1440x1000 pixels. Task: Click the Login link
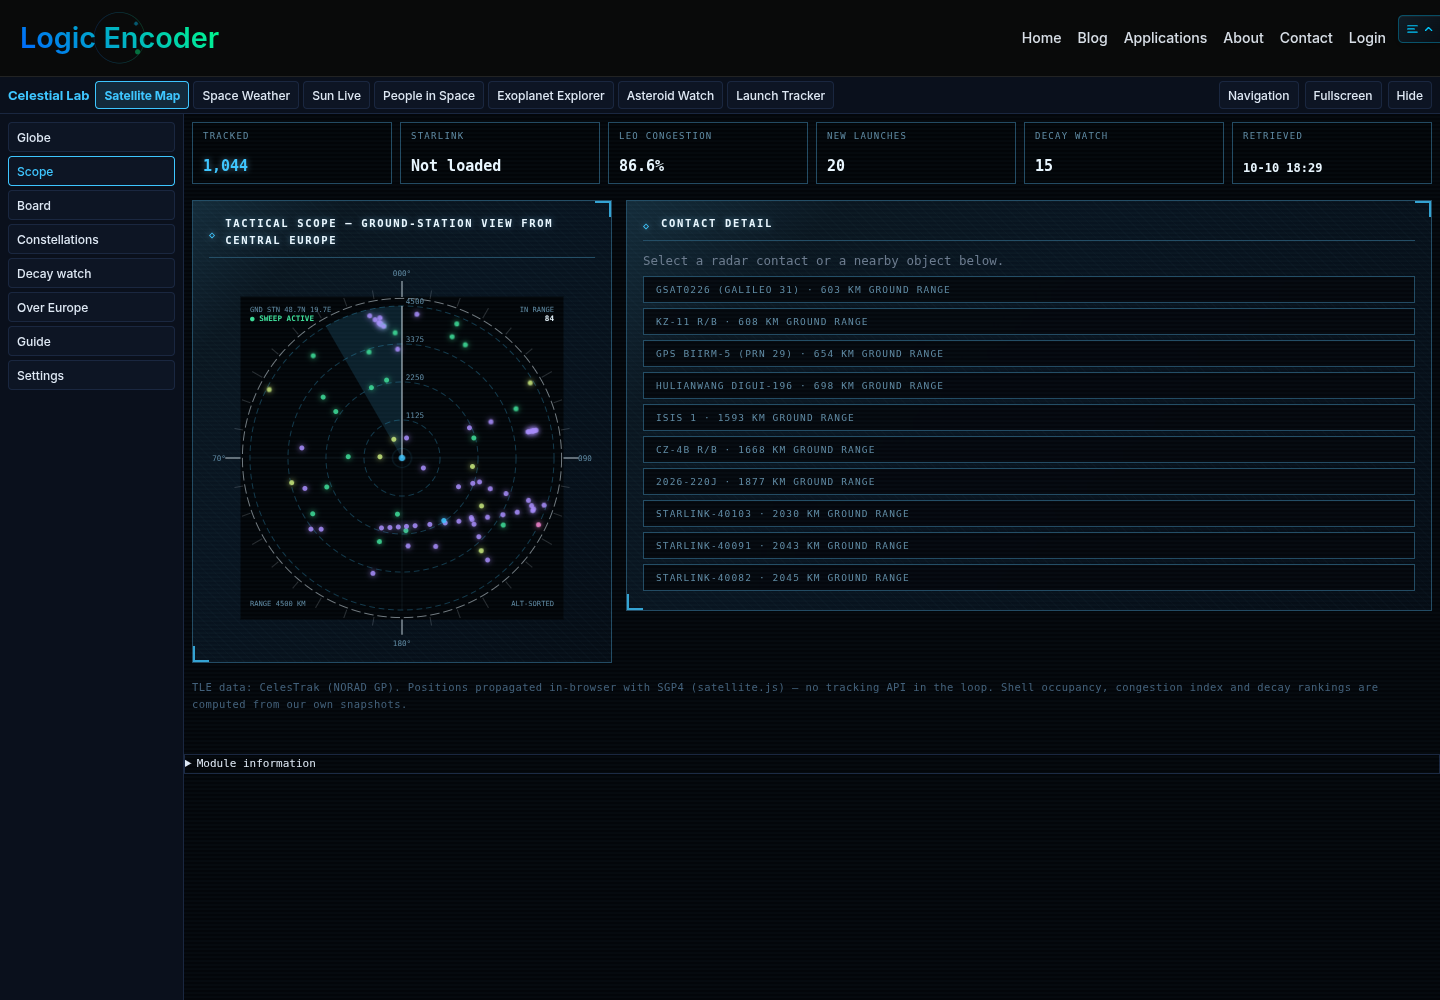[x=1367, y=38]
